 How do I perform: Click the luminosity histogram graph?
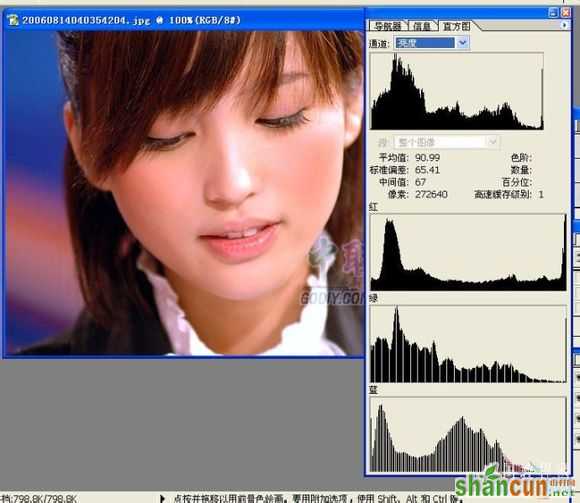coord(457,91)
